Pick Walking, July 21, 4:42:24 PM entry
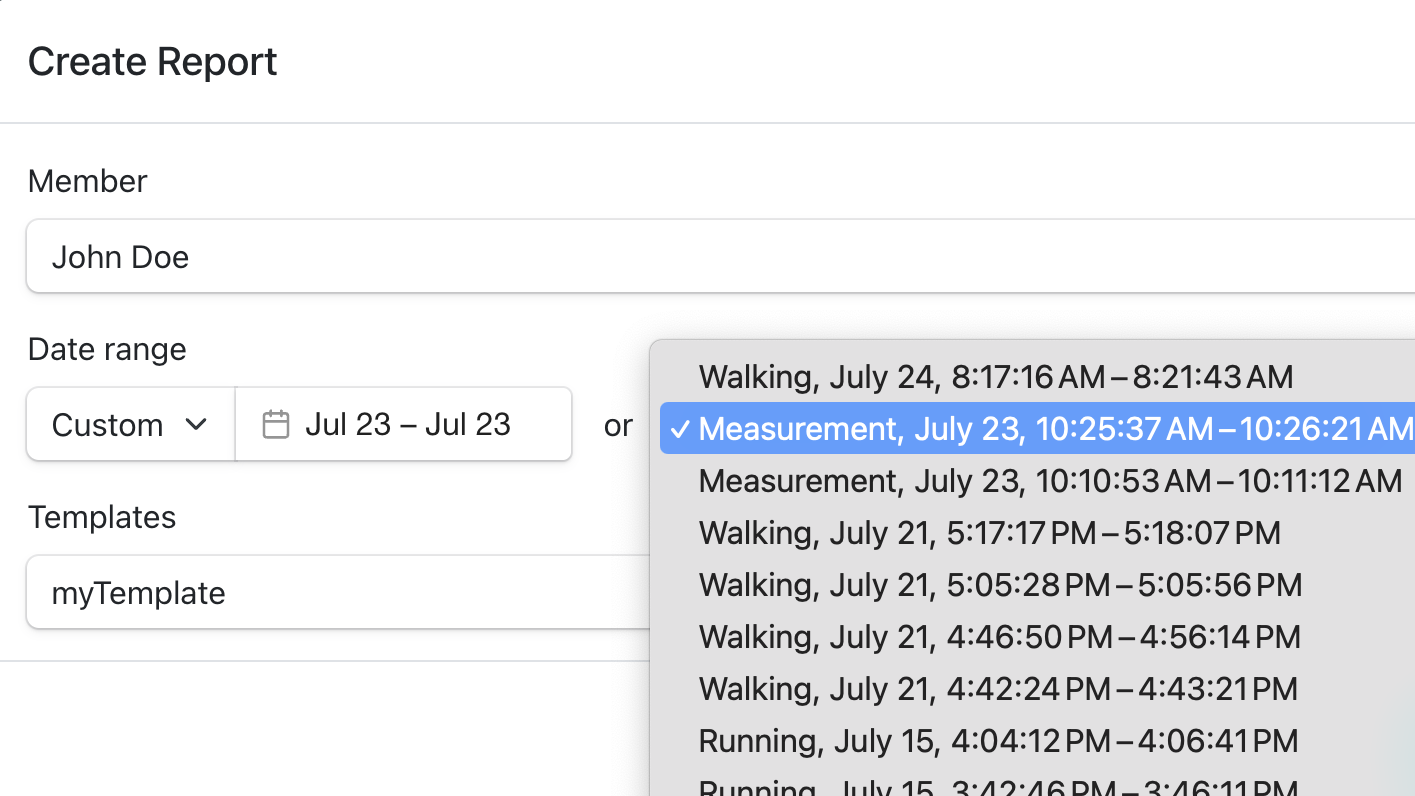Viewport: 1415px width, 796px height. [x=998, y=689]
